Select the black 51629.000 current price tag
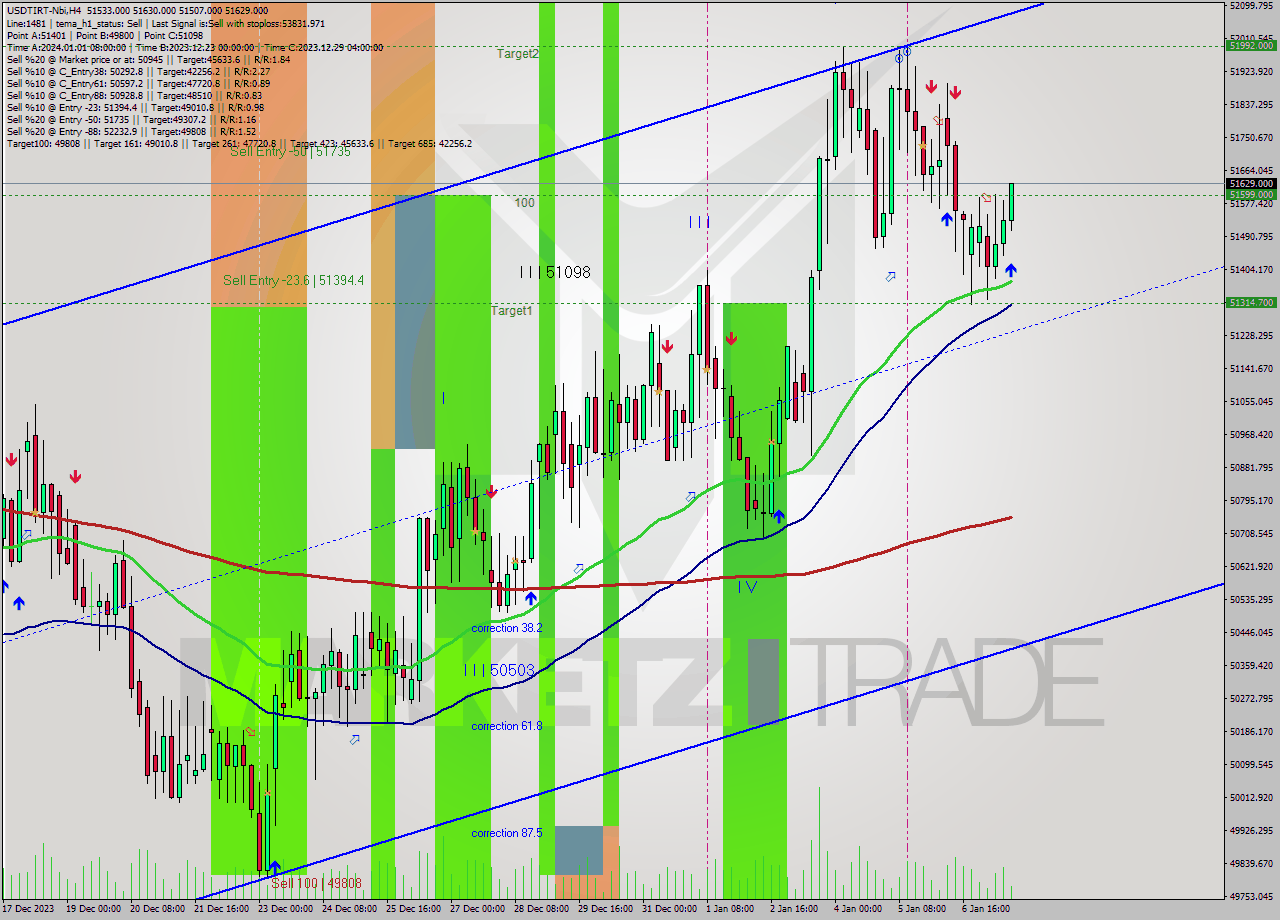This screenshot has height=920, width=1280. point(1251,183)
